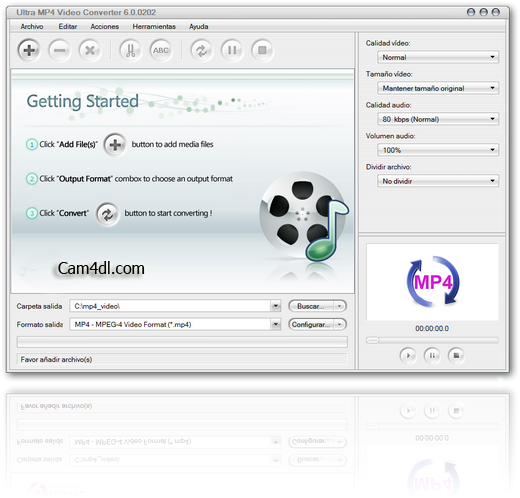Image resolution: width=520 pixels, height=498 pixels.
Task: Open the Herramientas menu
Action: (154, 27)
